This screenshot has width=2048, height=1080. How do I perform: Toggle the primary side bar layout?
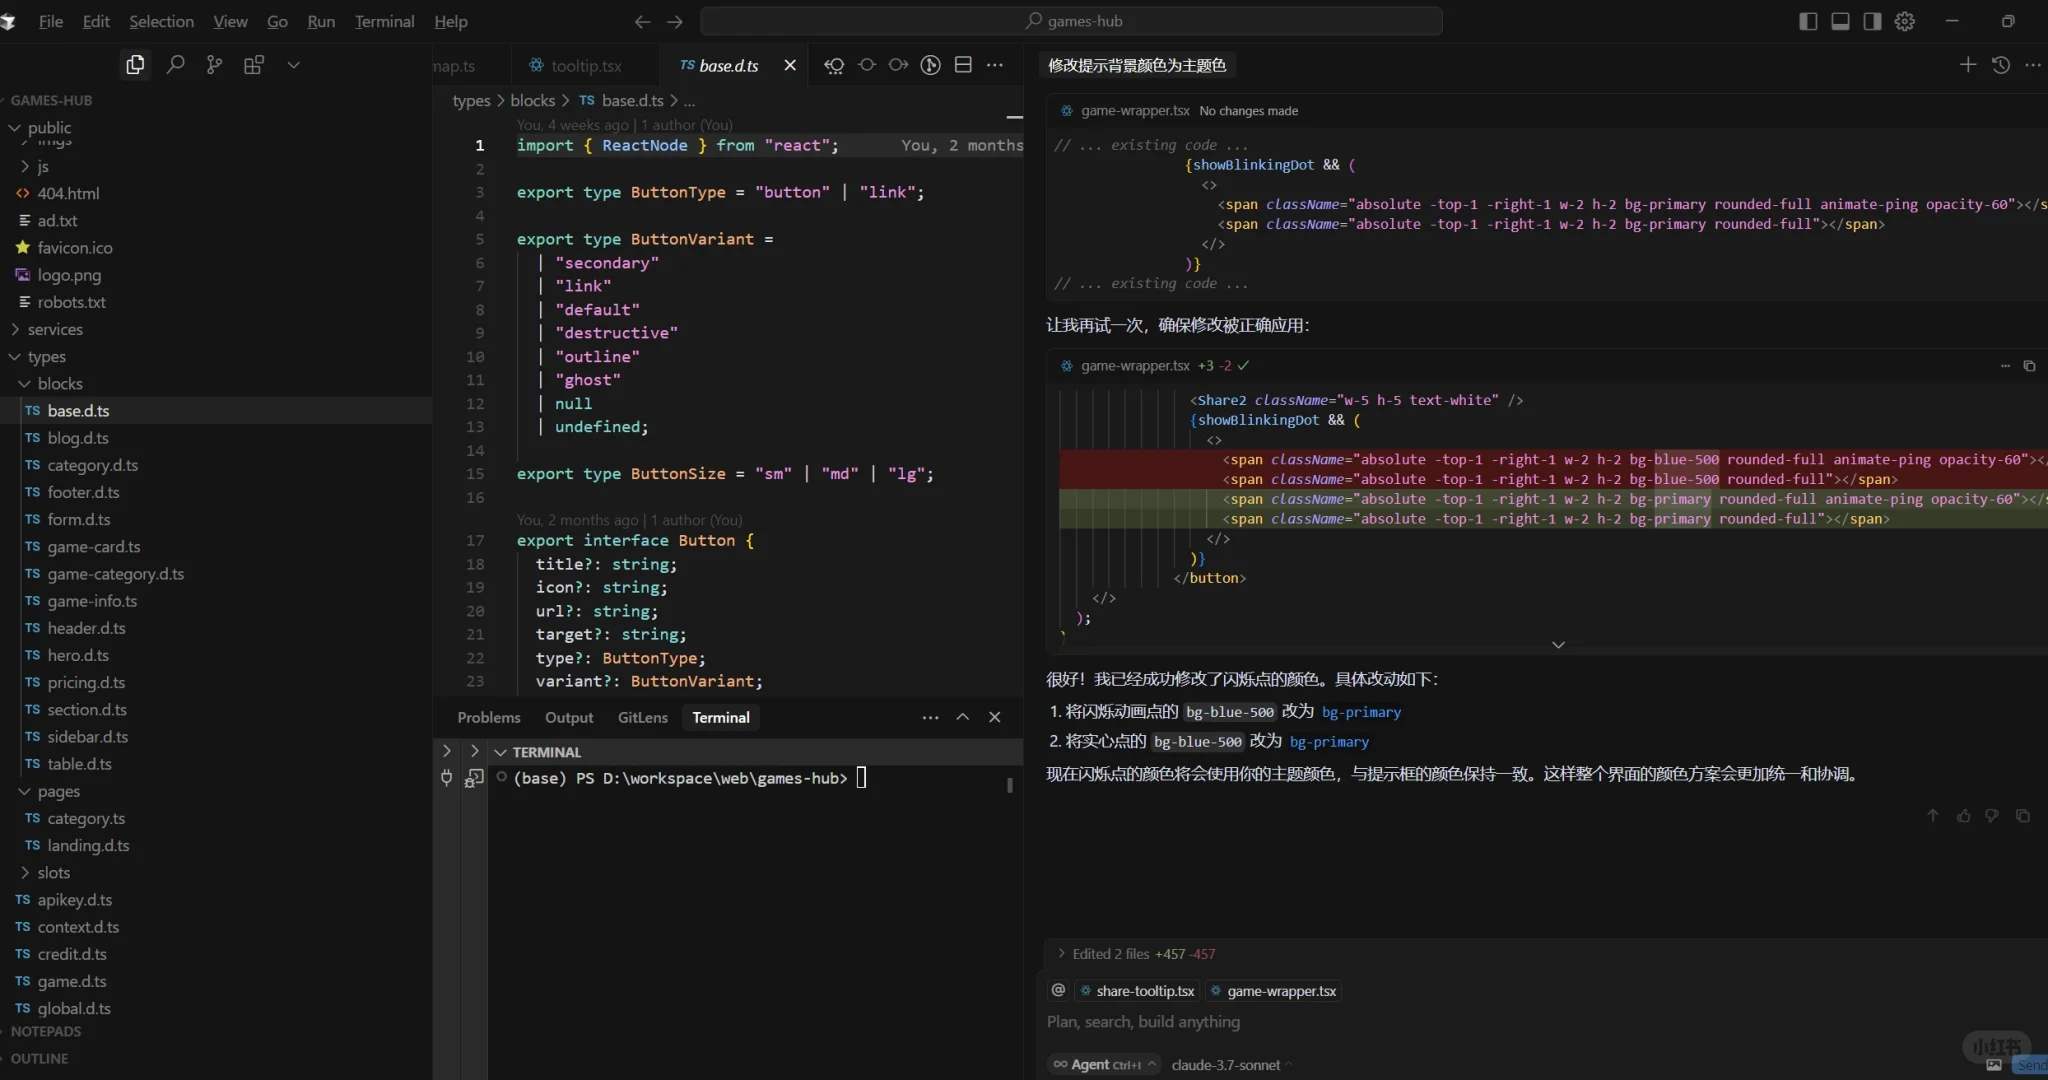[1808, 21]
